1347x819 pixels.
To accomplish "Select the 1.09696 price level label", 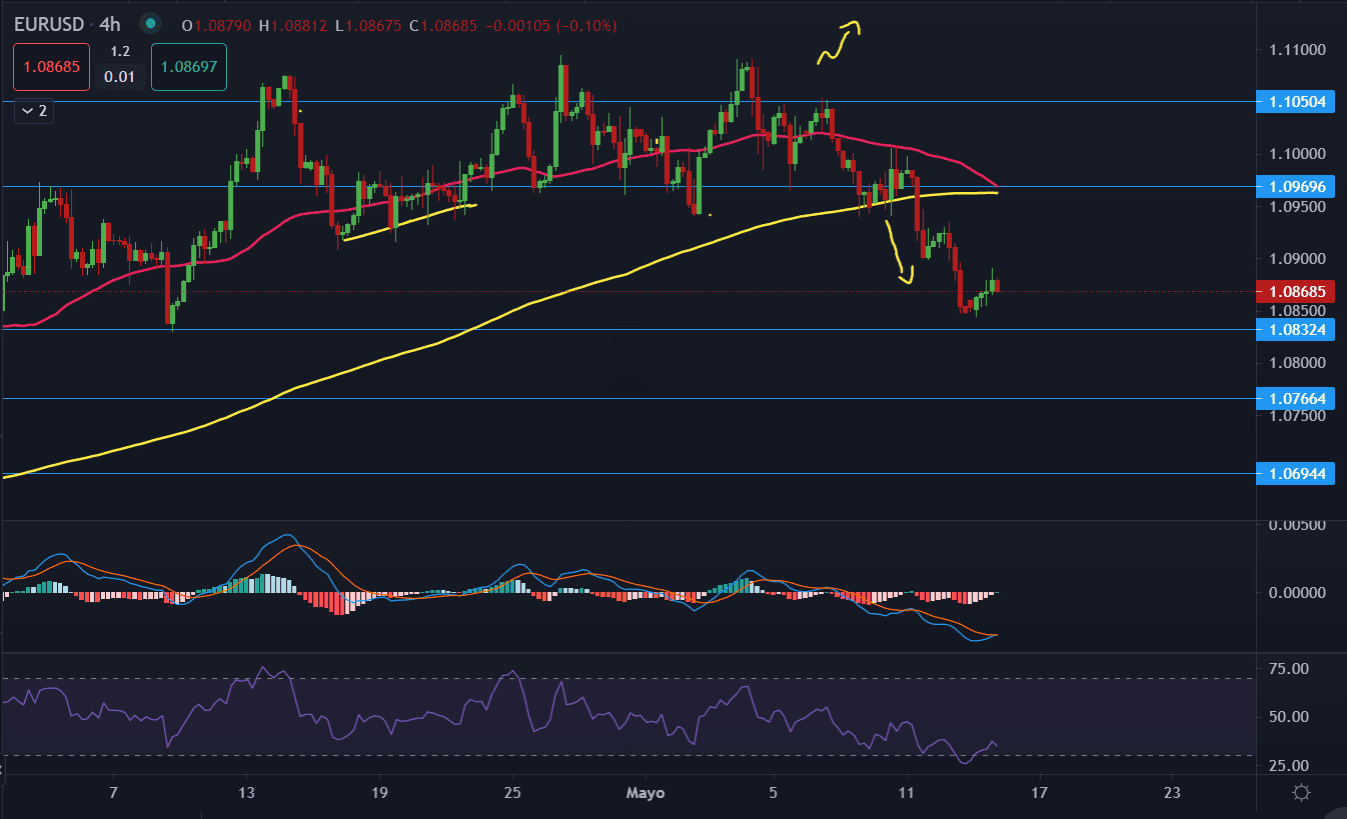I will pos(1297,187).
